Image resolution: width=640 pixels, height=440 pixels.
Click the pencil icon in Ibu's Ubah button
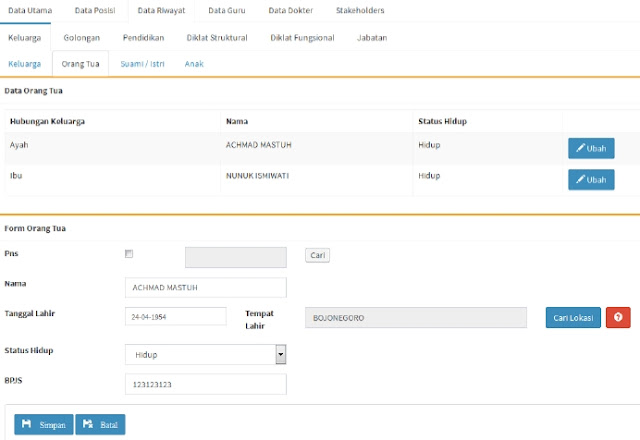pos(580,179)
